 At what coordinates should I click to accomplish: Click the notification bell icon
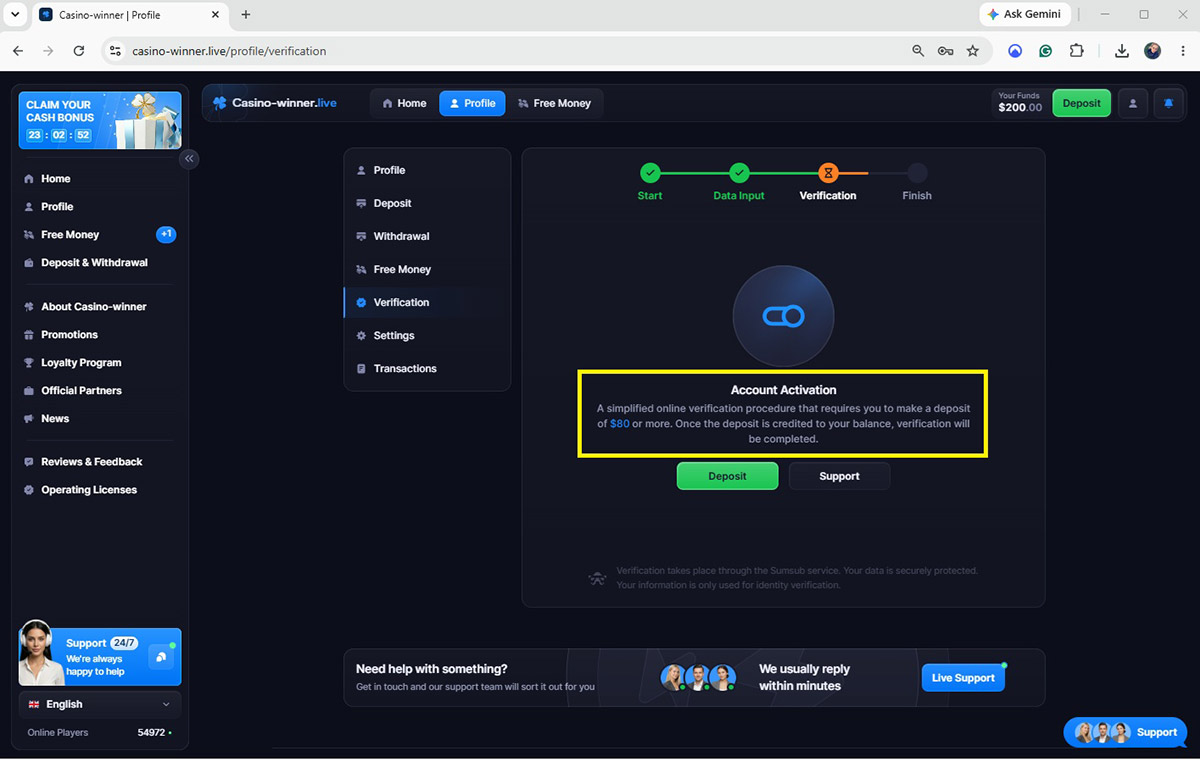click(x=1168, y=103)
